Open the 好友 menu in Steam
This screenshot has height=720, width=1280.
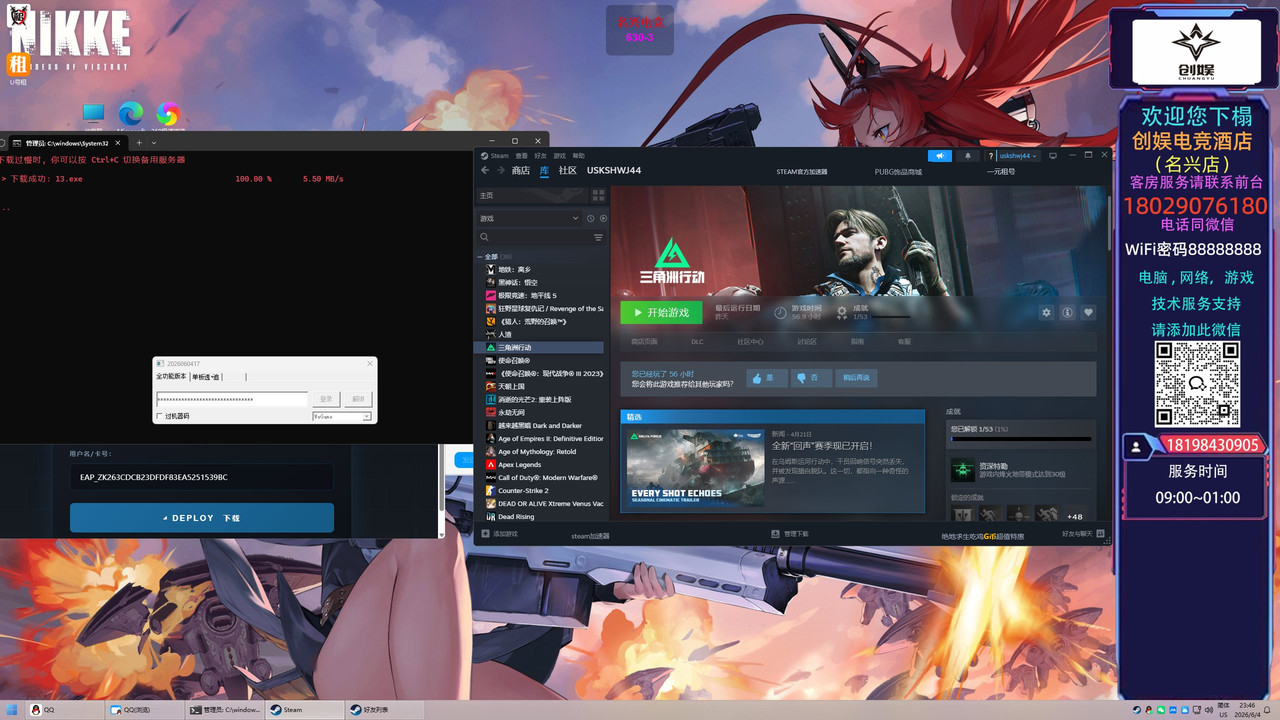click(x=541, y=156)
